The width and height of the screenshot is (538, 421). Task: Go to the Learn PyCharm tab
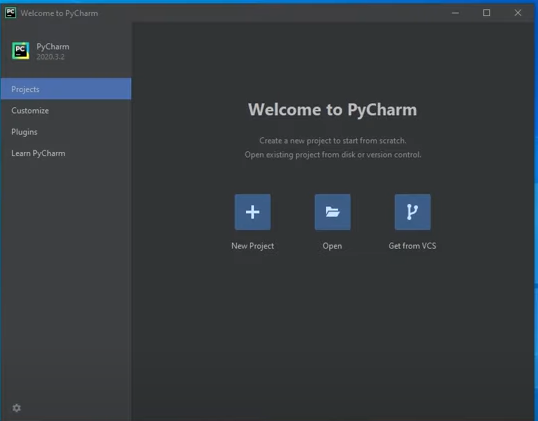point(66,153)
